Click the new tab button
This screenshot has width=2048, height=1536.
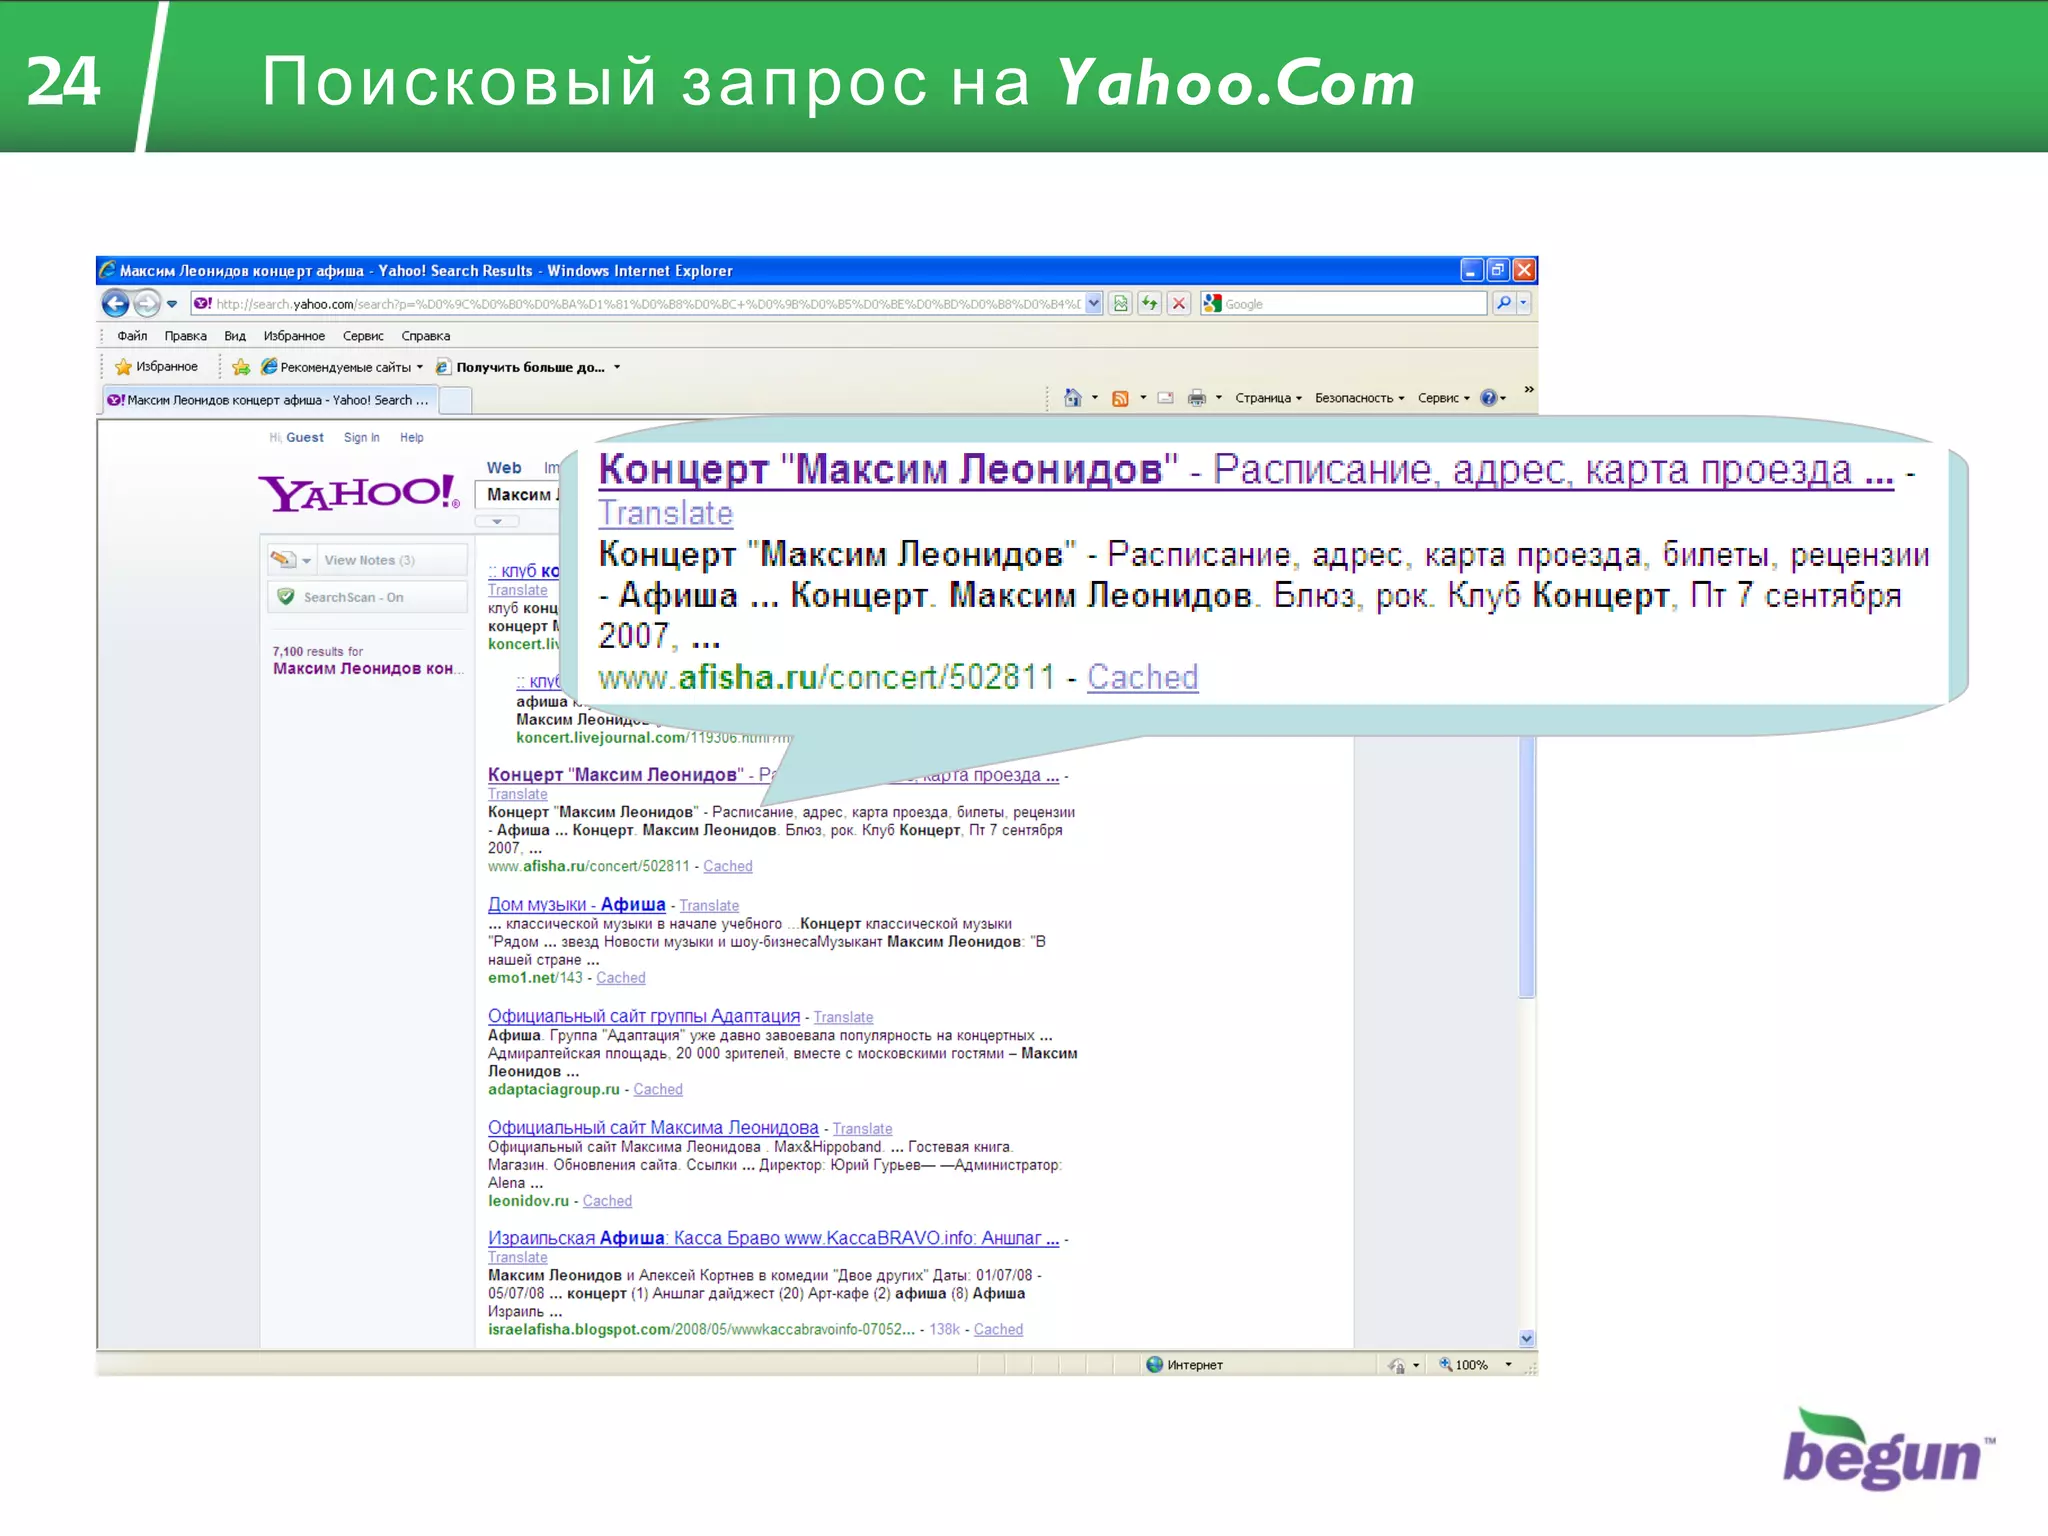coord(455,401)
